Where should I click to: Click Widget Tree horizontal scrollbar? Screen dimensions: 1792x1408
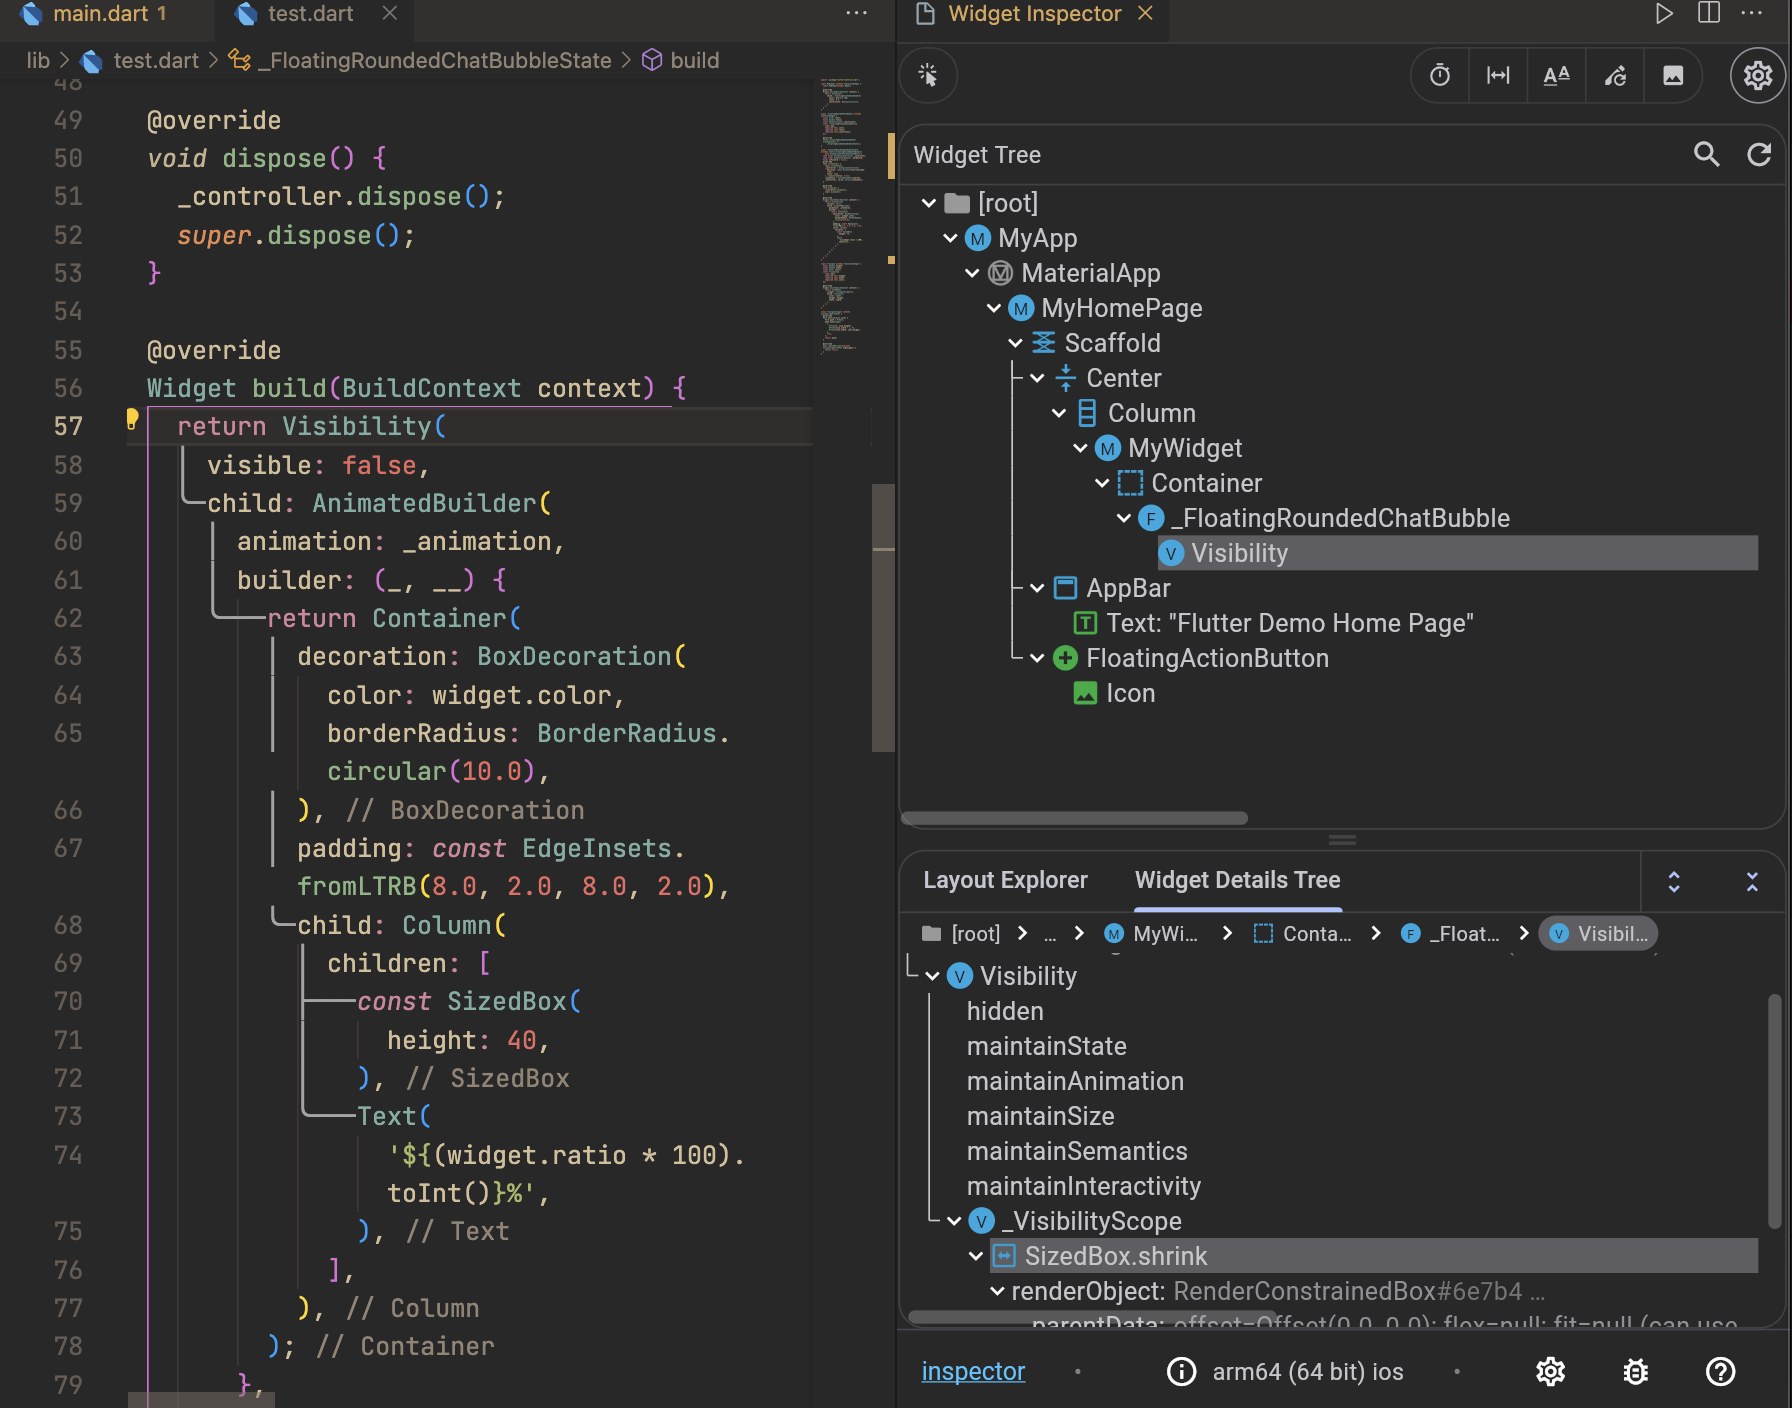coord(1074,817)
